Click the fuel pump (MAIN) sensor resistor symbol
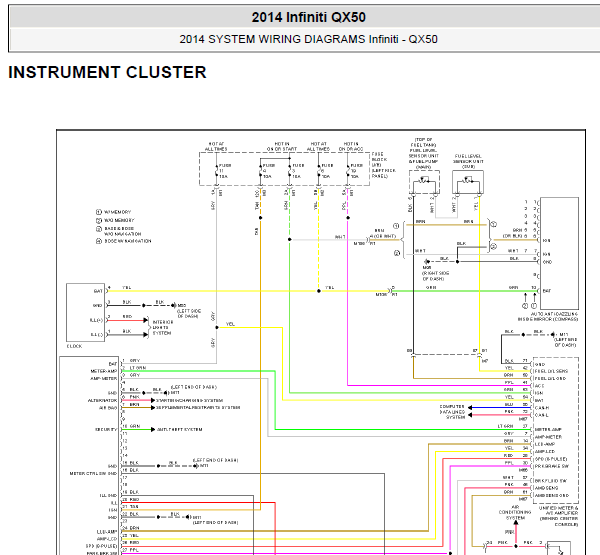600x555 pixels. coord(424,180)
